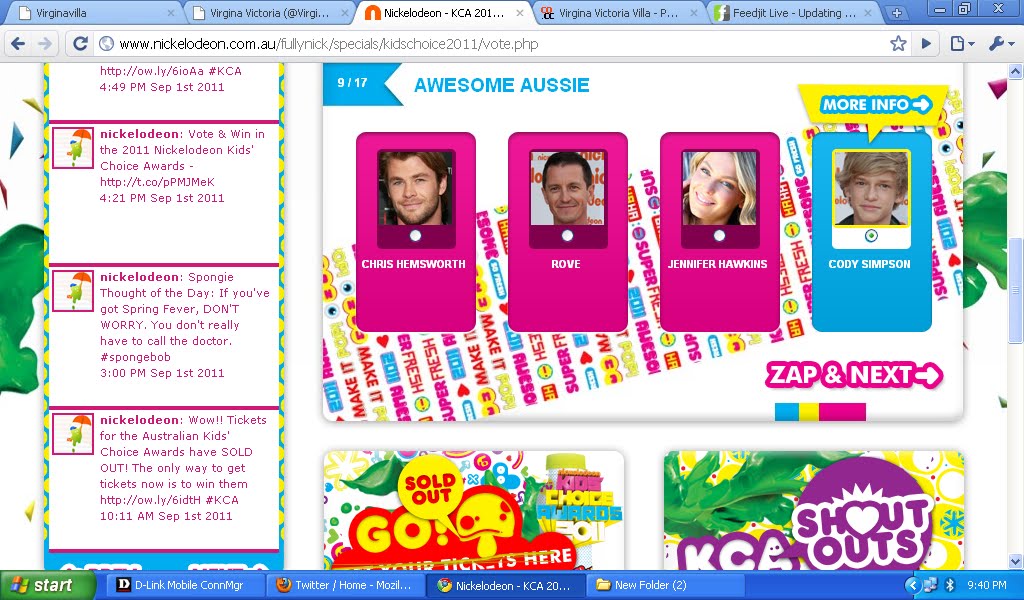Image resolution: width=1024 pixels, height=600 pixels.
Task: Select the Chris Hemsworth radio button
Action: tap(415, 236)
